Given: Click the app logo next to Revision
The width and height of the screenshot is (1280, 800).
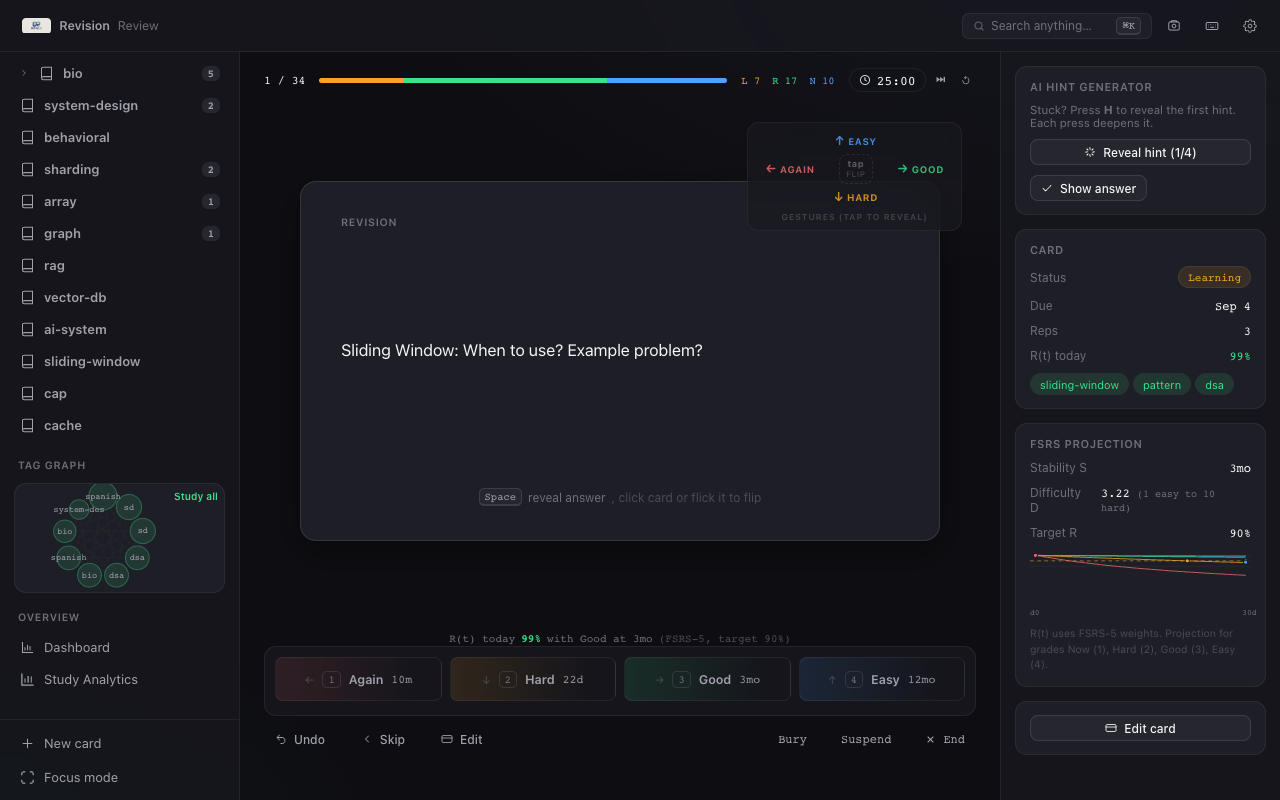Looking at the screenshot, I should point(36,26).
